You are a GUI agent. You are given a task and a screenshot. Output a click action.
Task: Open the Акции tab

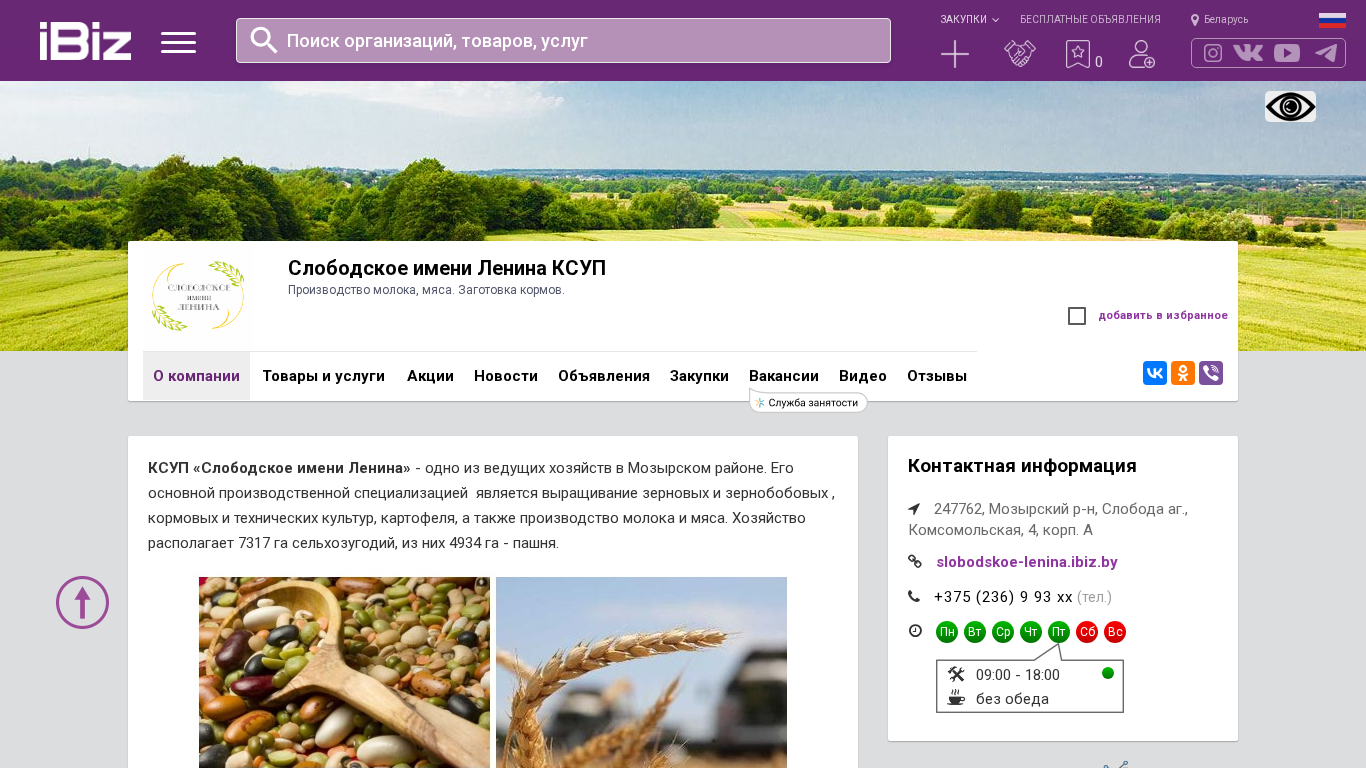[x=430, y=376]
